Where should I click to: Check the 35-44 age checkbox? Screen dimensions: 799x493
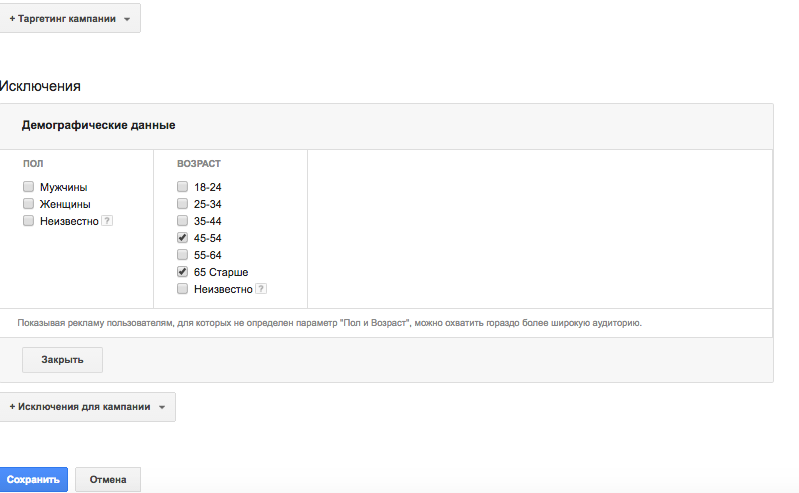pos(182,221)
